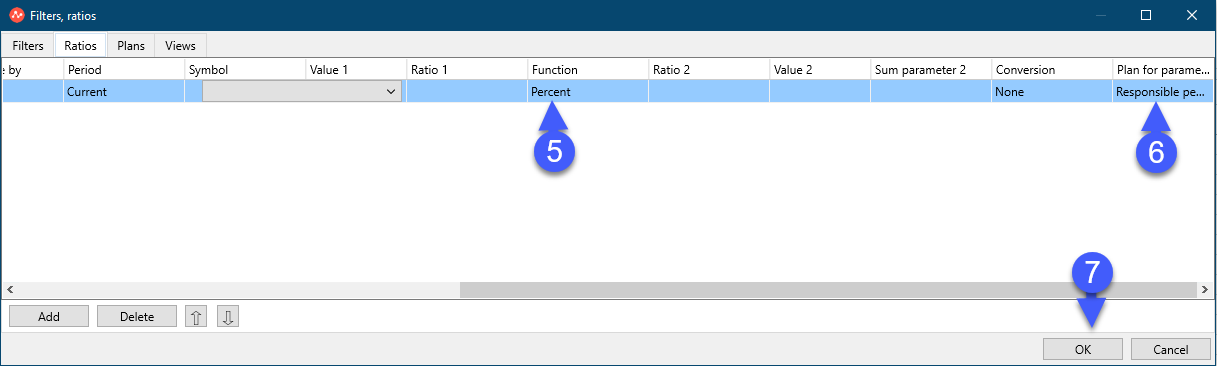Click the Ratio 1 column header
The image size is (1217, 366).
[x=467, y=70]
